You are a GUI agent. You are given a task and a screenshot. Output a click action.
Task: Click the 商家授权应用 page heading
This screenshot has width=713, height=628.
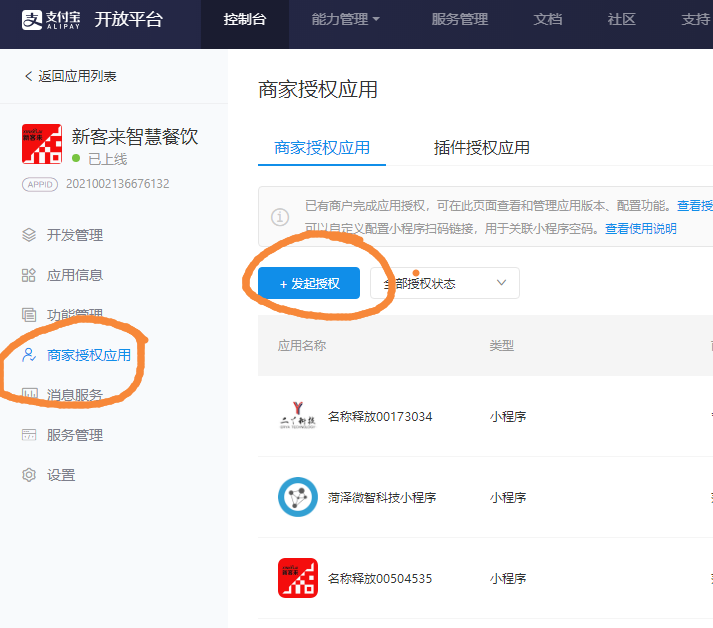[318, 89]
